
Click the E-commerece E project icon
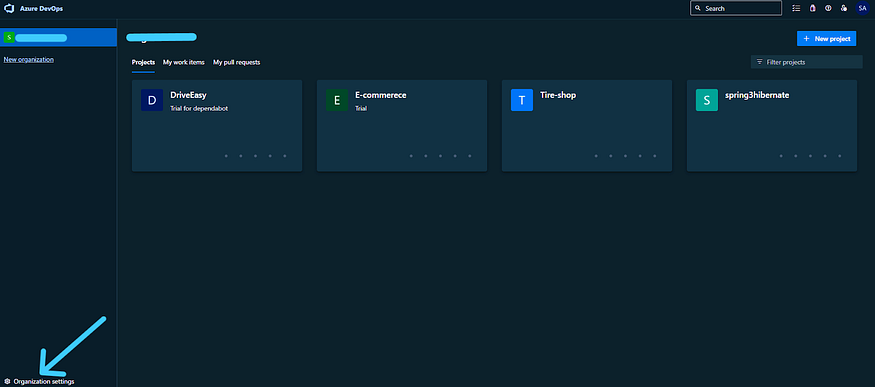(337, 100)
